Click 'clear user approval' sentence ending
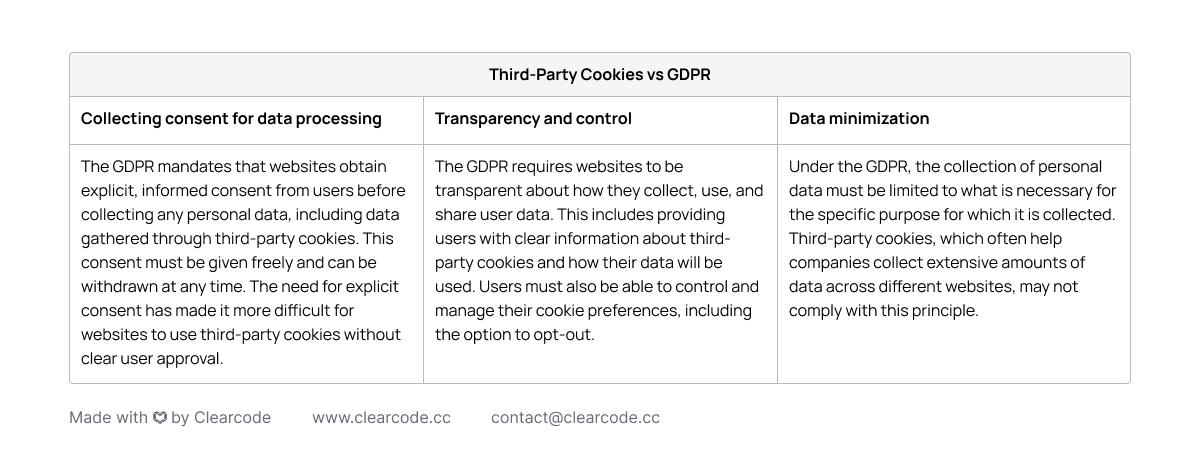 (x=152, y=359)
